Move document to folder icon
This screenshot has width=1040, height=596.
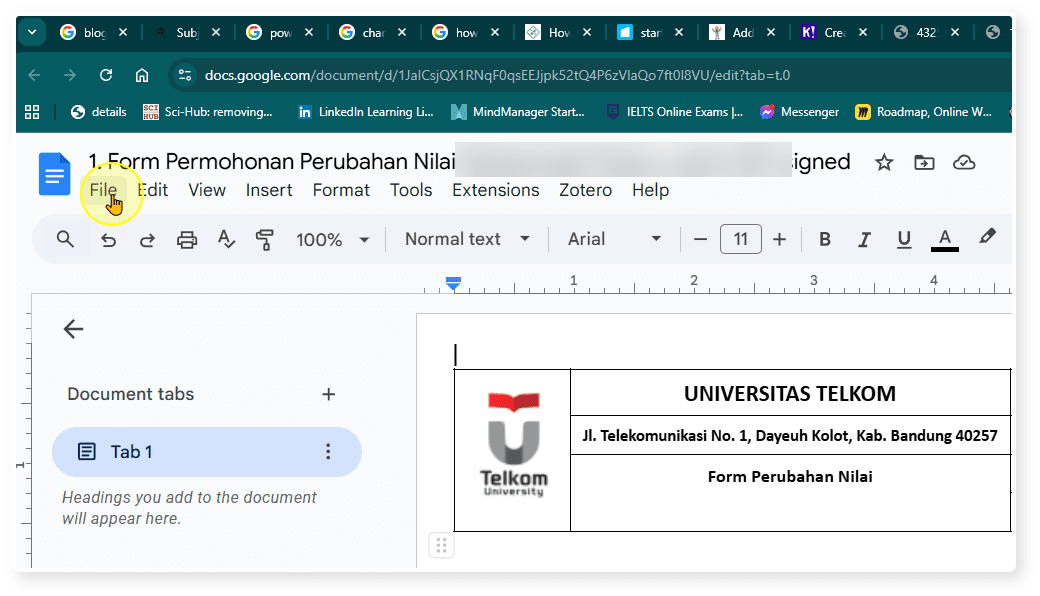(x=924, y=162)
